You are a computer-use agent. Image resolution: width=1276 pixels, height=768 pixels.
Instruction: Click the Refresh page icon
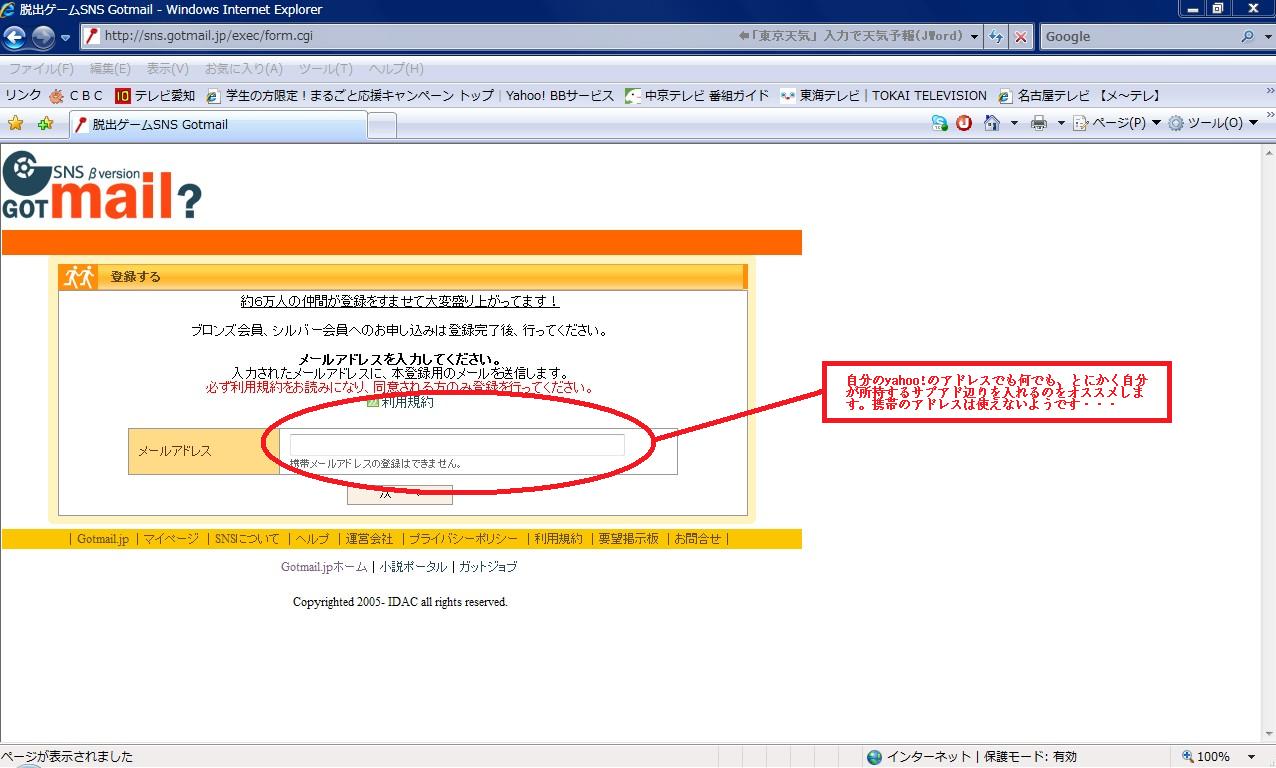point(995,37)
